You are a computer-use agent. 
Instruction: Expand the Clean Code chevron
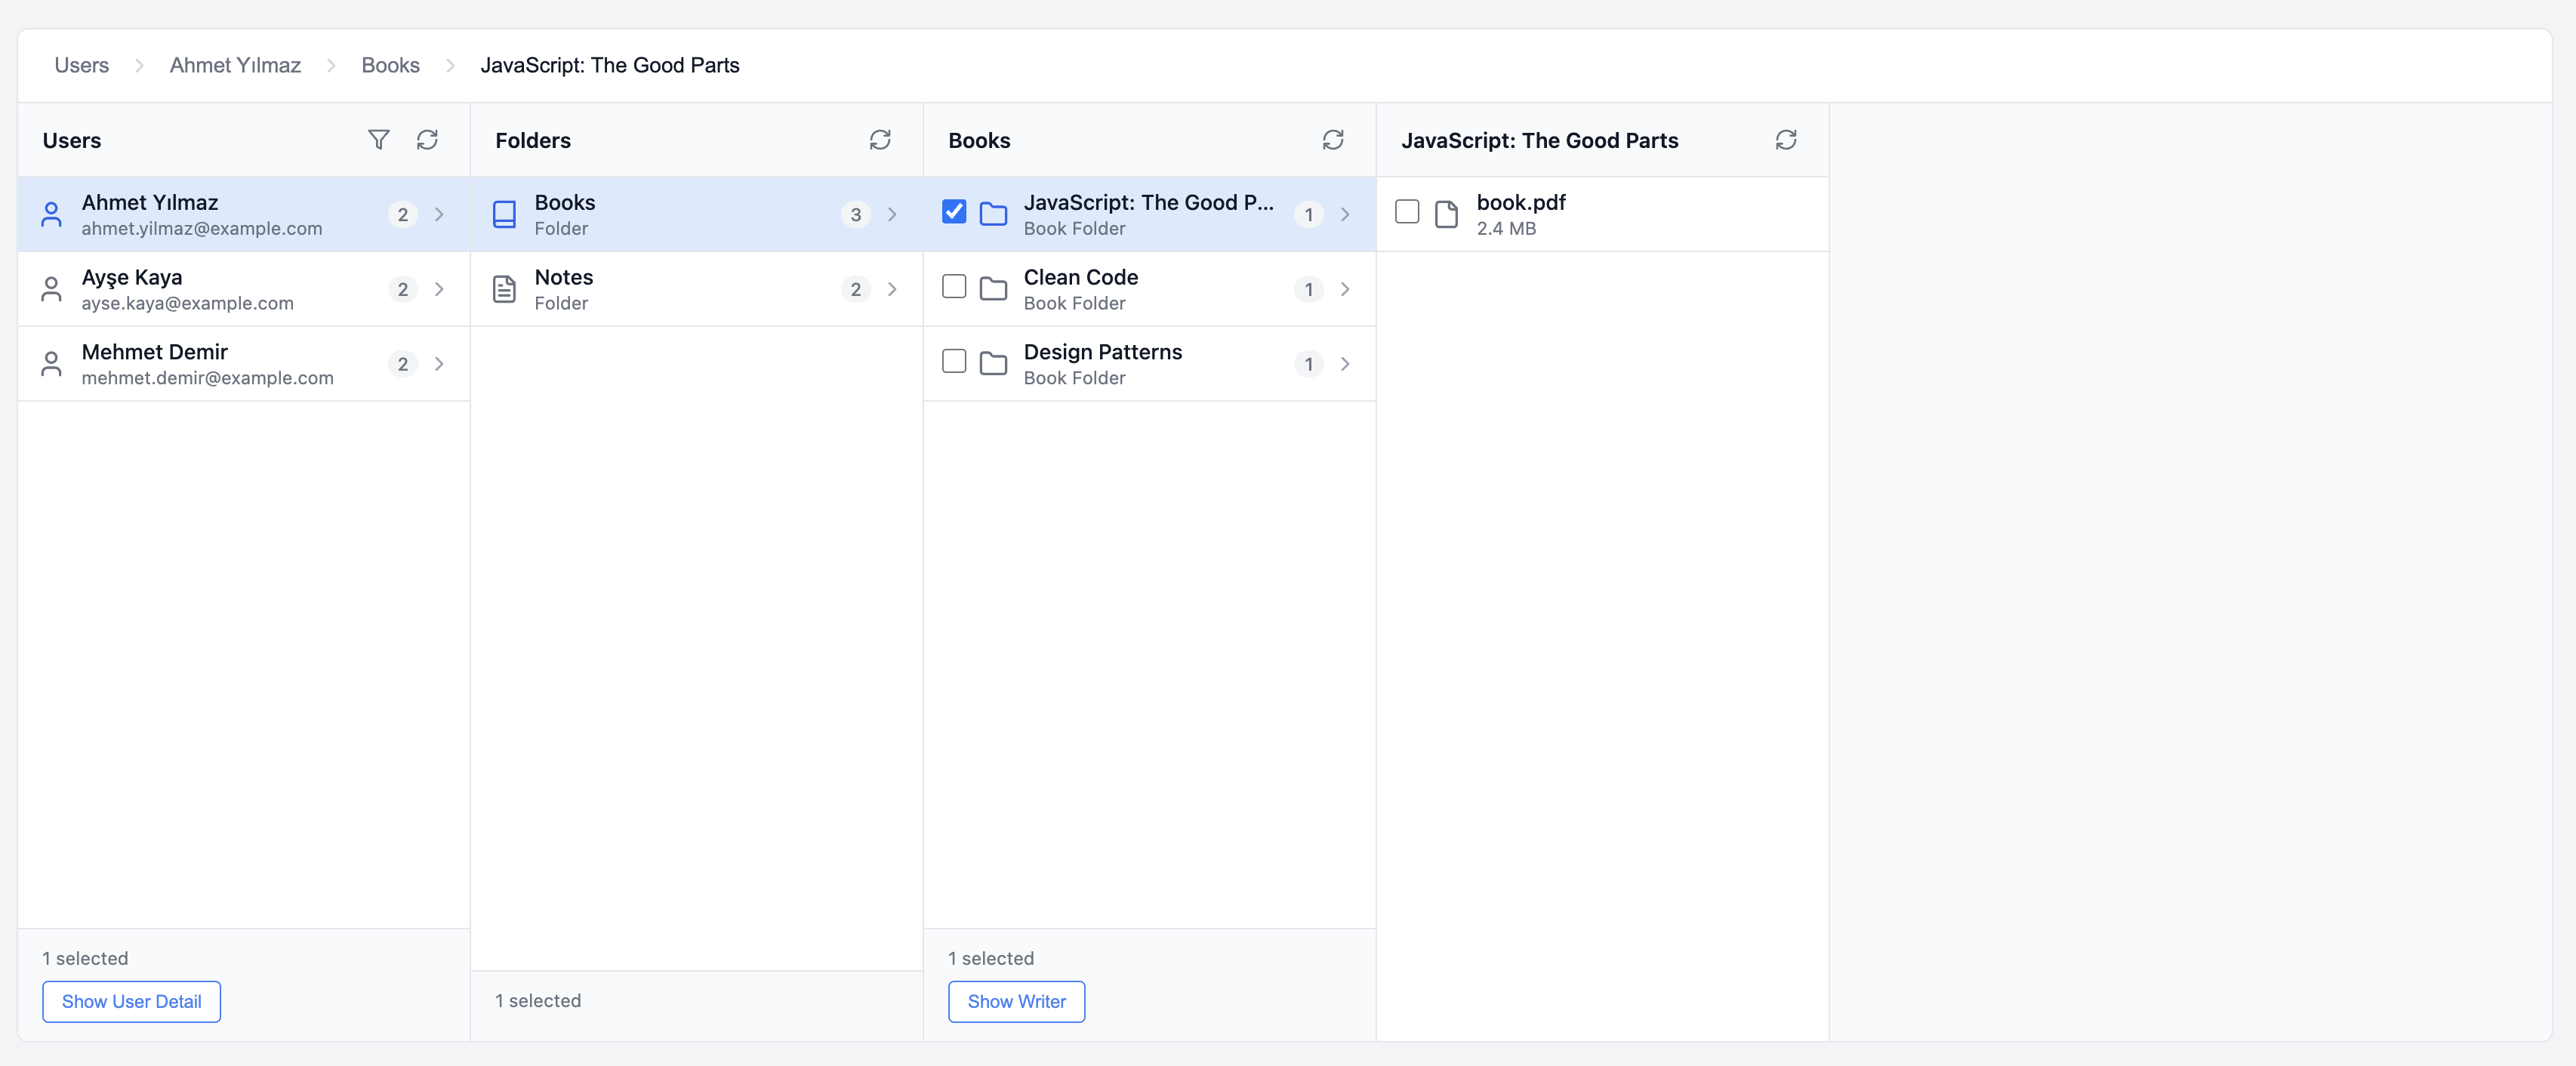(1345, 289)
